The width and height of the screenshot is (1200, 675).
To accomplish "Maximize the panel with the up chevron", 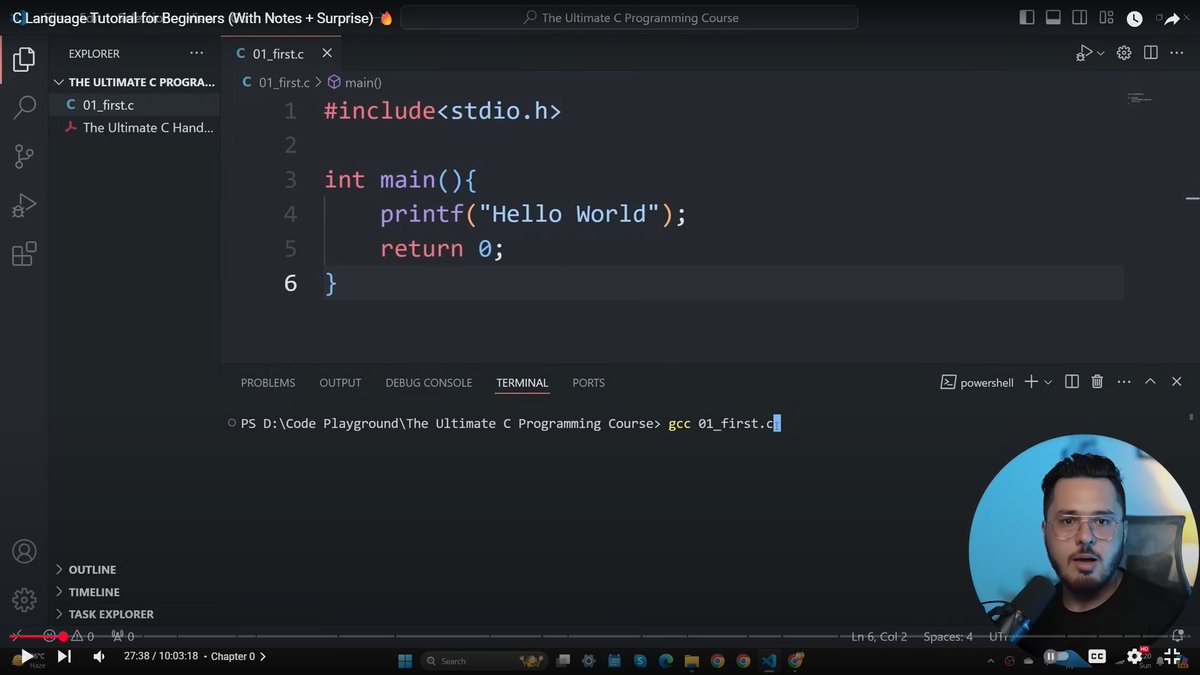I will tap(1150, 382).
